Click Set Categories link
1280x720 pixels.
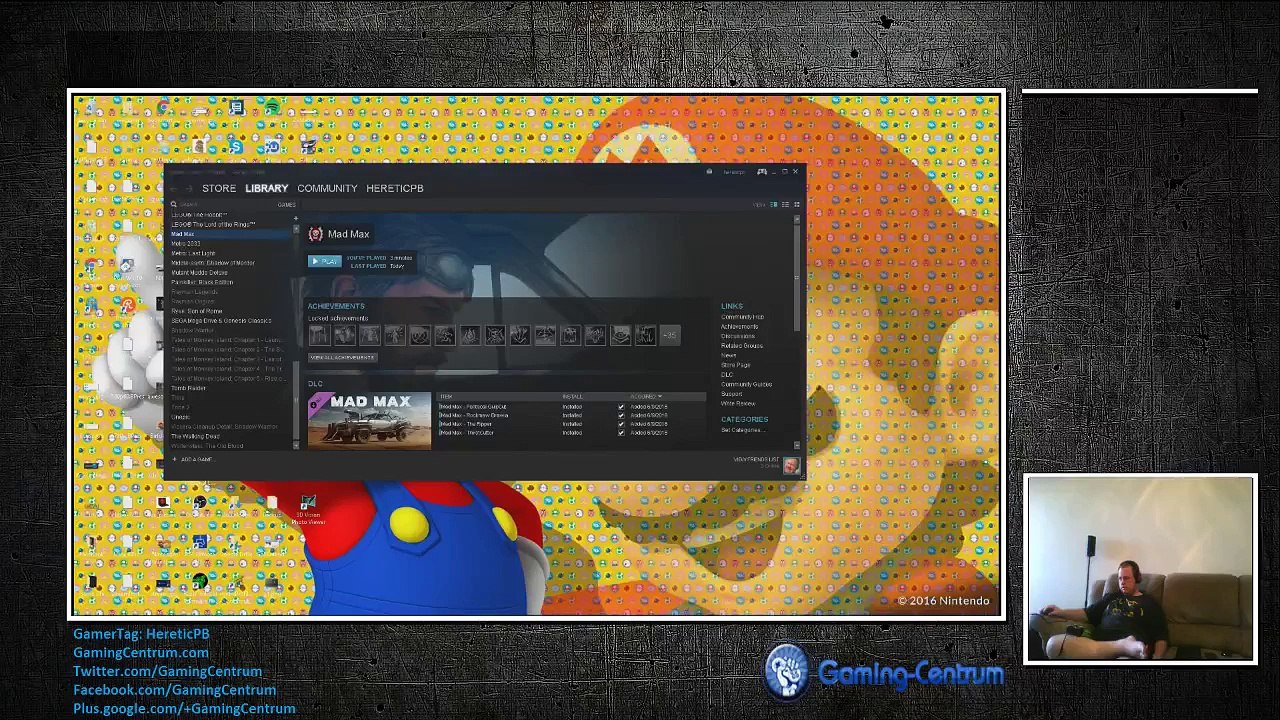click(741, 430)
